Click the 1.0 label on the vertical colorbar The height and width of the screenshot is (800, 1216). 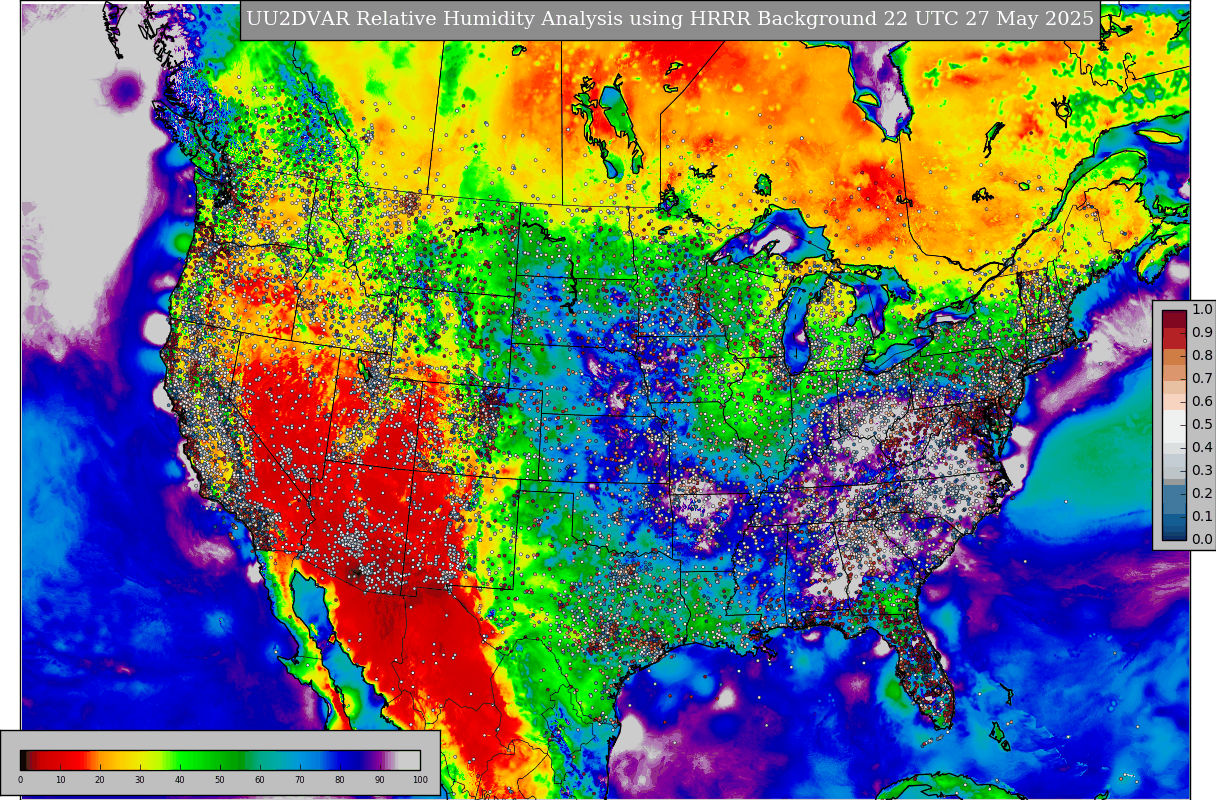[x=1202, y=310]
